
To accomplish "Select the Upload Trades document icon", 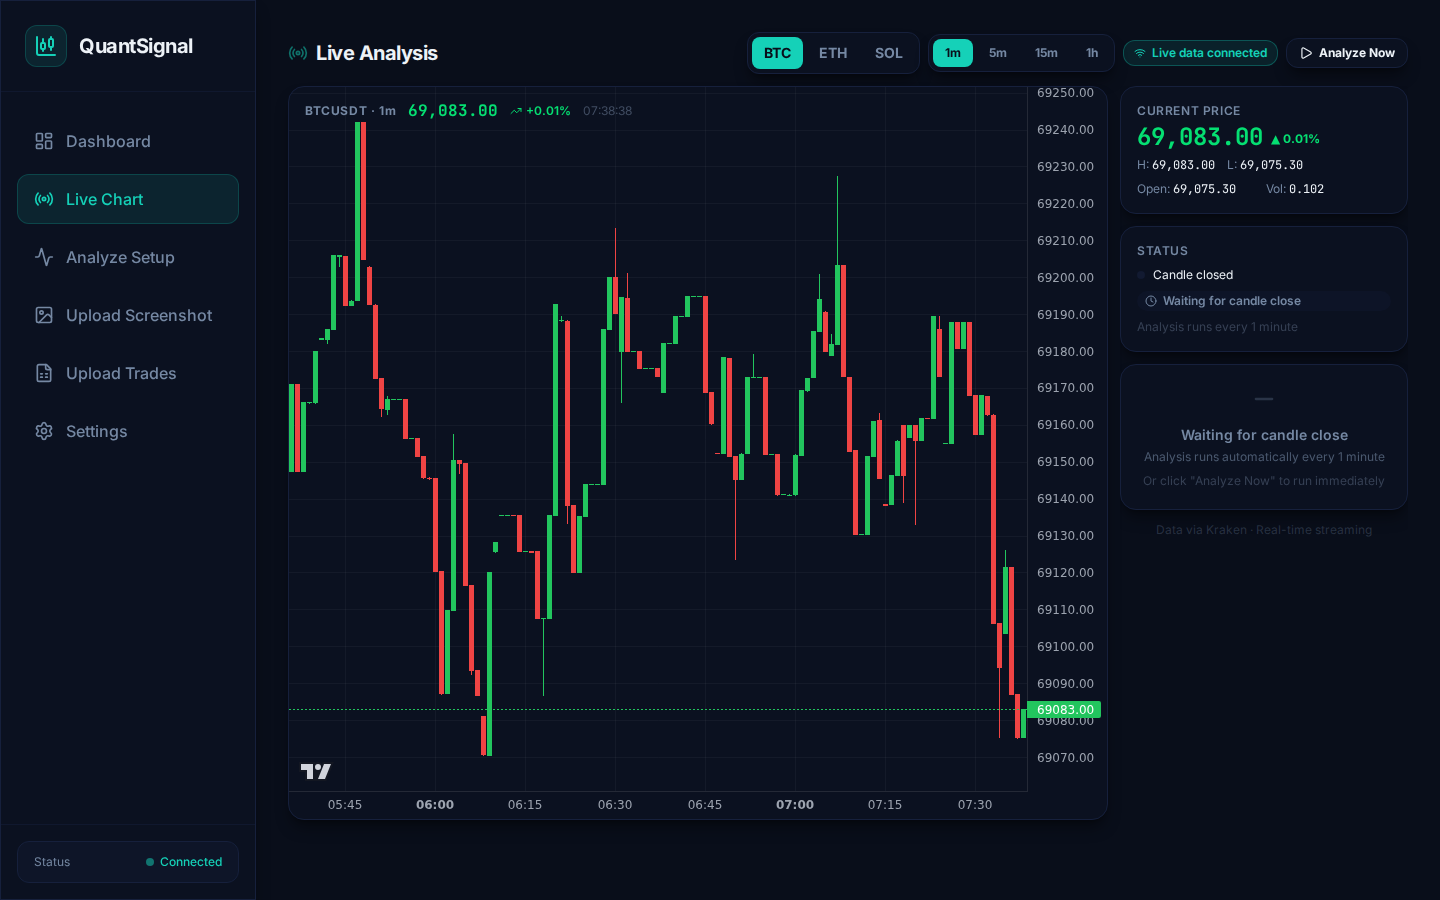I will click(43, 373).
